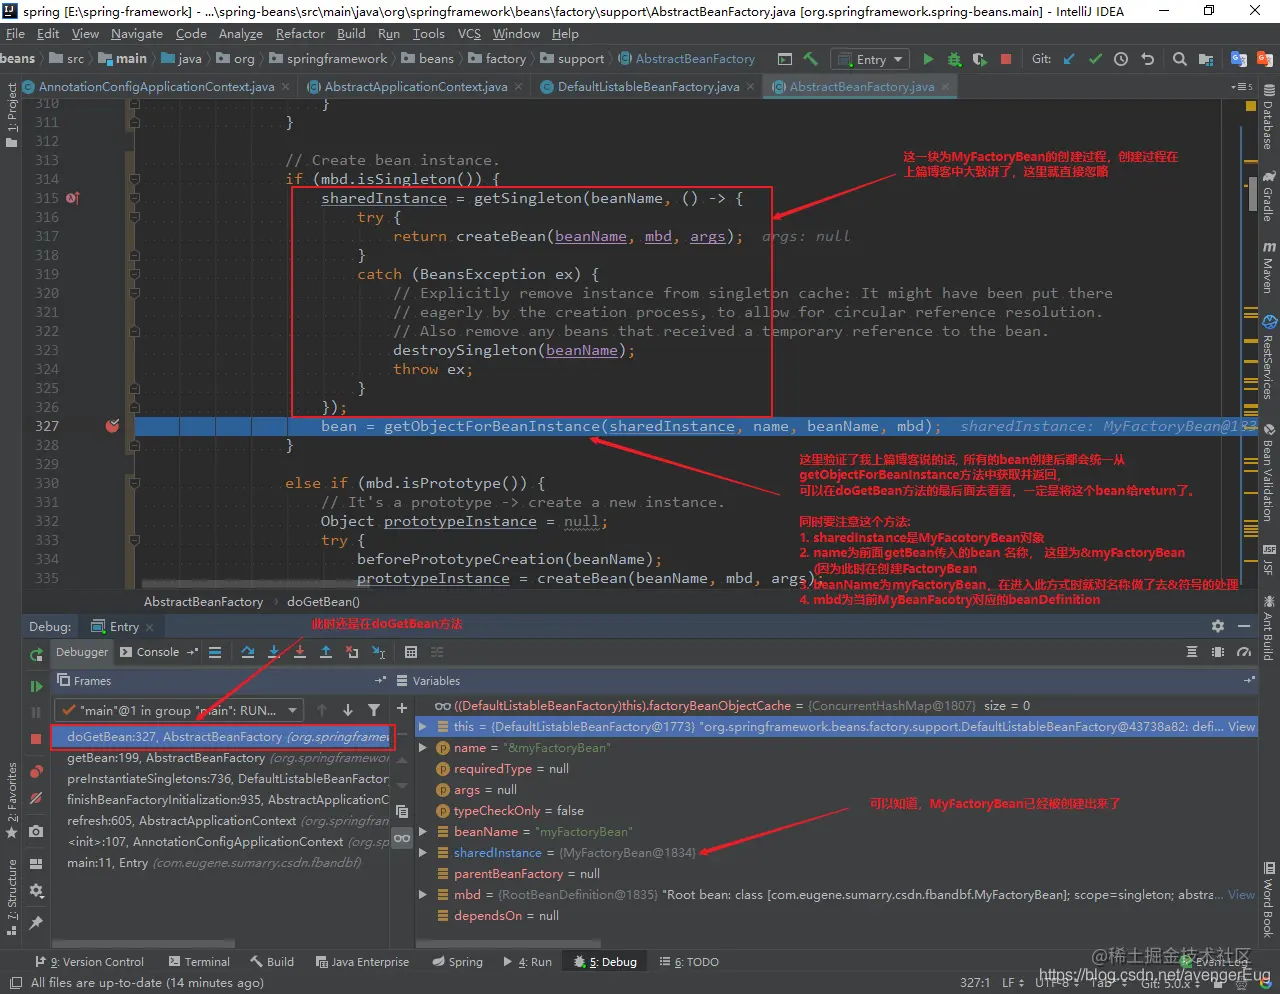Revert changes with the Git rollback arrow
The width and height of the screenshot is (1280, 994).
tap(1147, 59)
